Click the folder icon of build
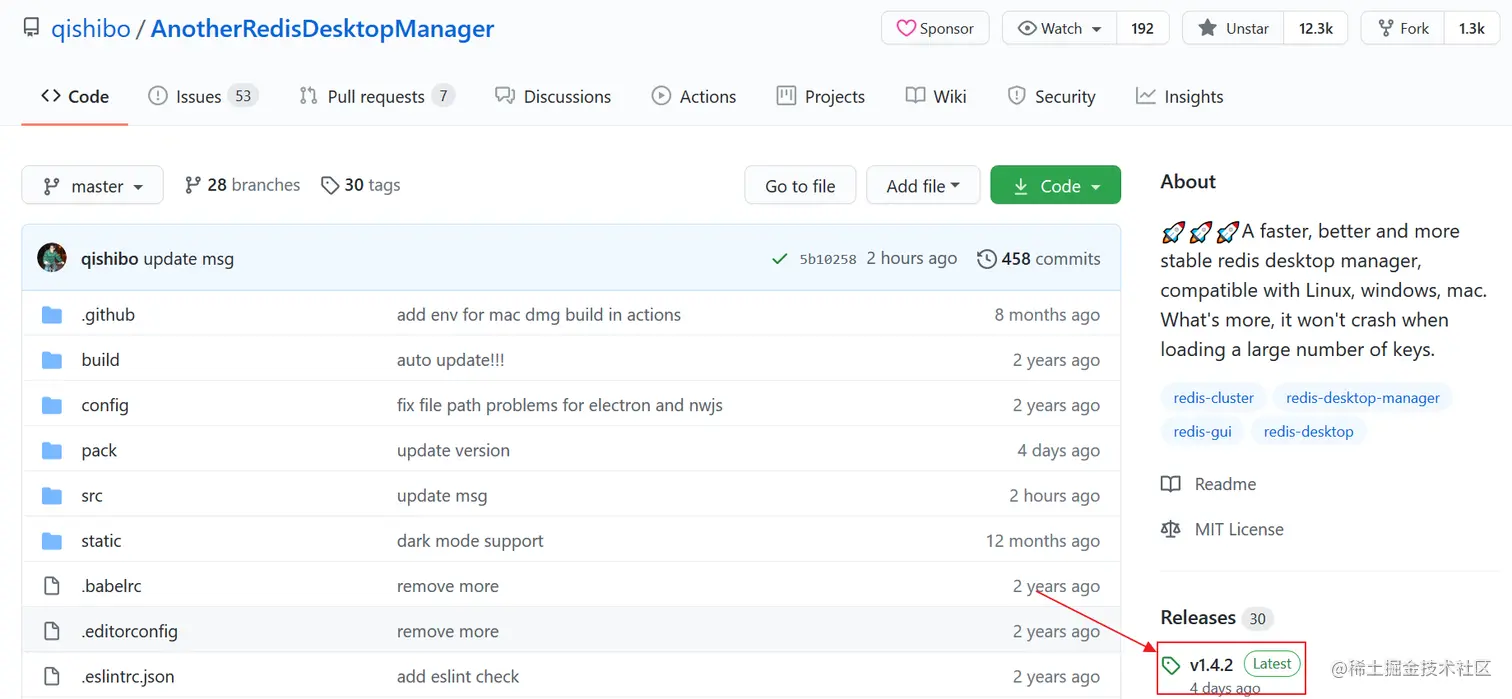Image resolution: width=1512 pixels, height=699 pixels. (x=52, y=360)
